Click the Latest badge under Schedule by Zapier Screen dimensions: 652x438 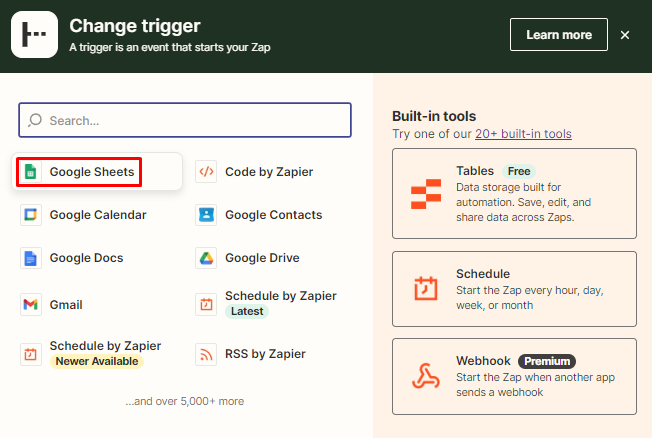click(247, 311)
